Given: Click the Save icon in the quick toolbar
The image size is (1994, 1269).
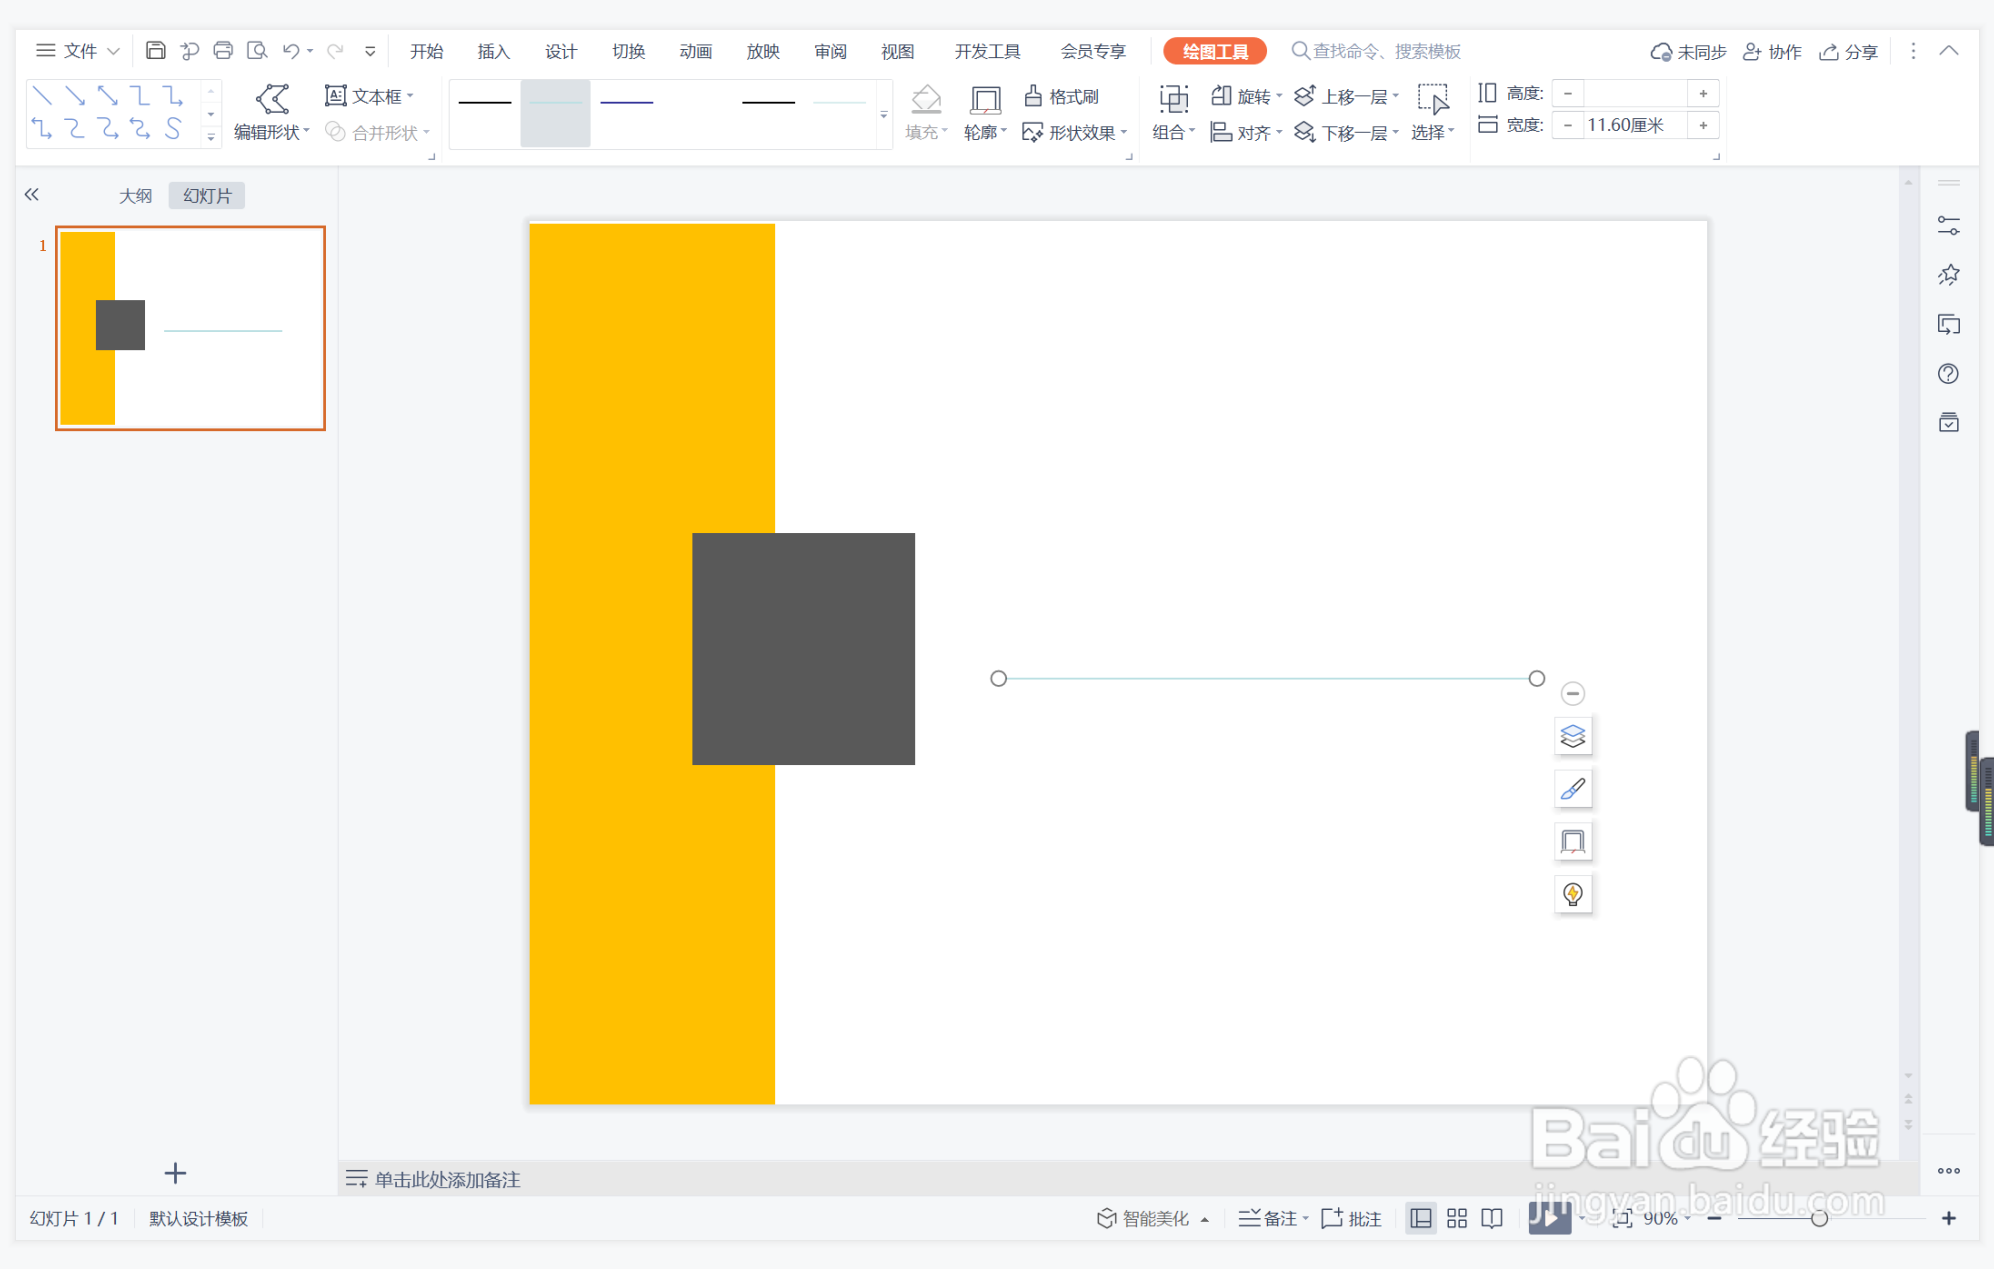Looking at the screenshot, I should 155,51.
